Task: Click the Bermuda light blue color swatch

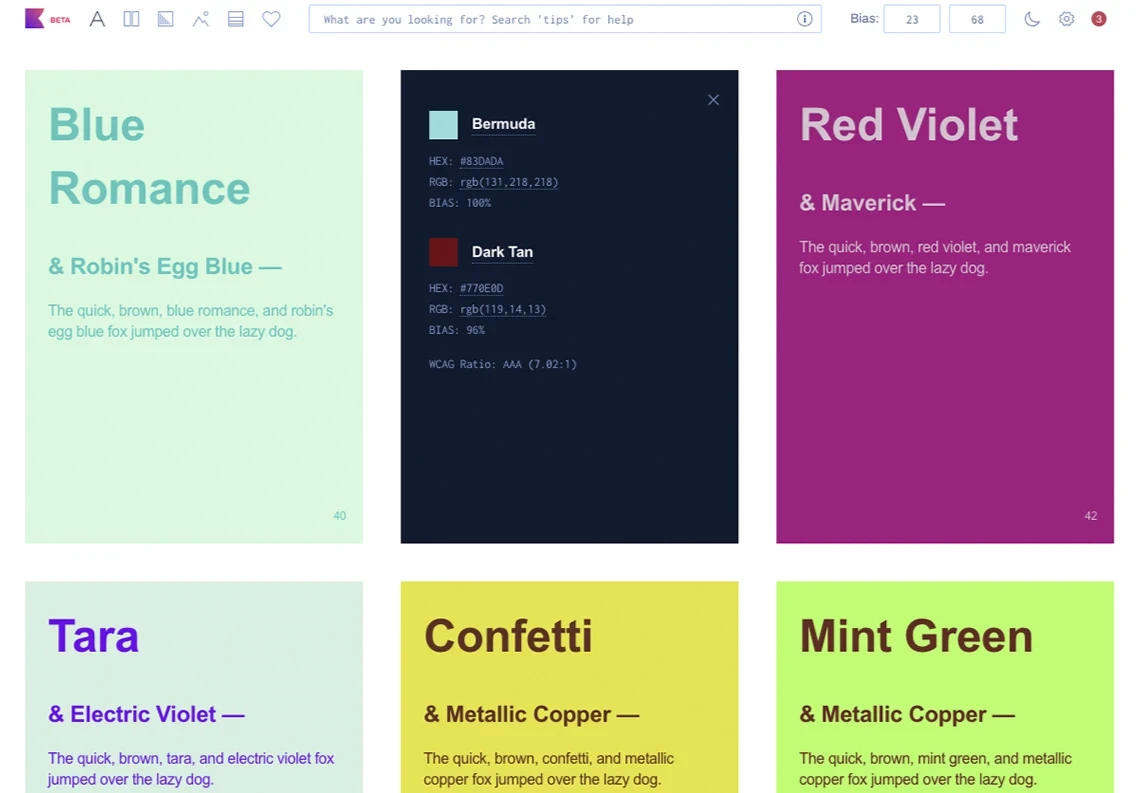Action: click(x=443, y=125)
